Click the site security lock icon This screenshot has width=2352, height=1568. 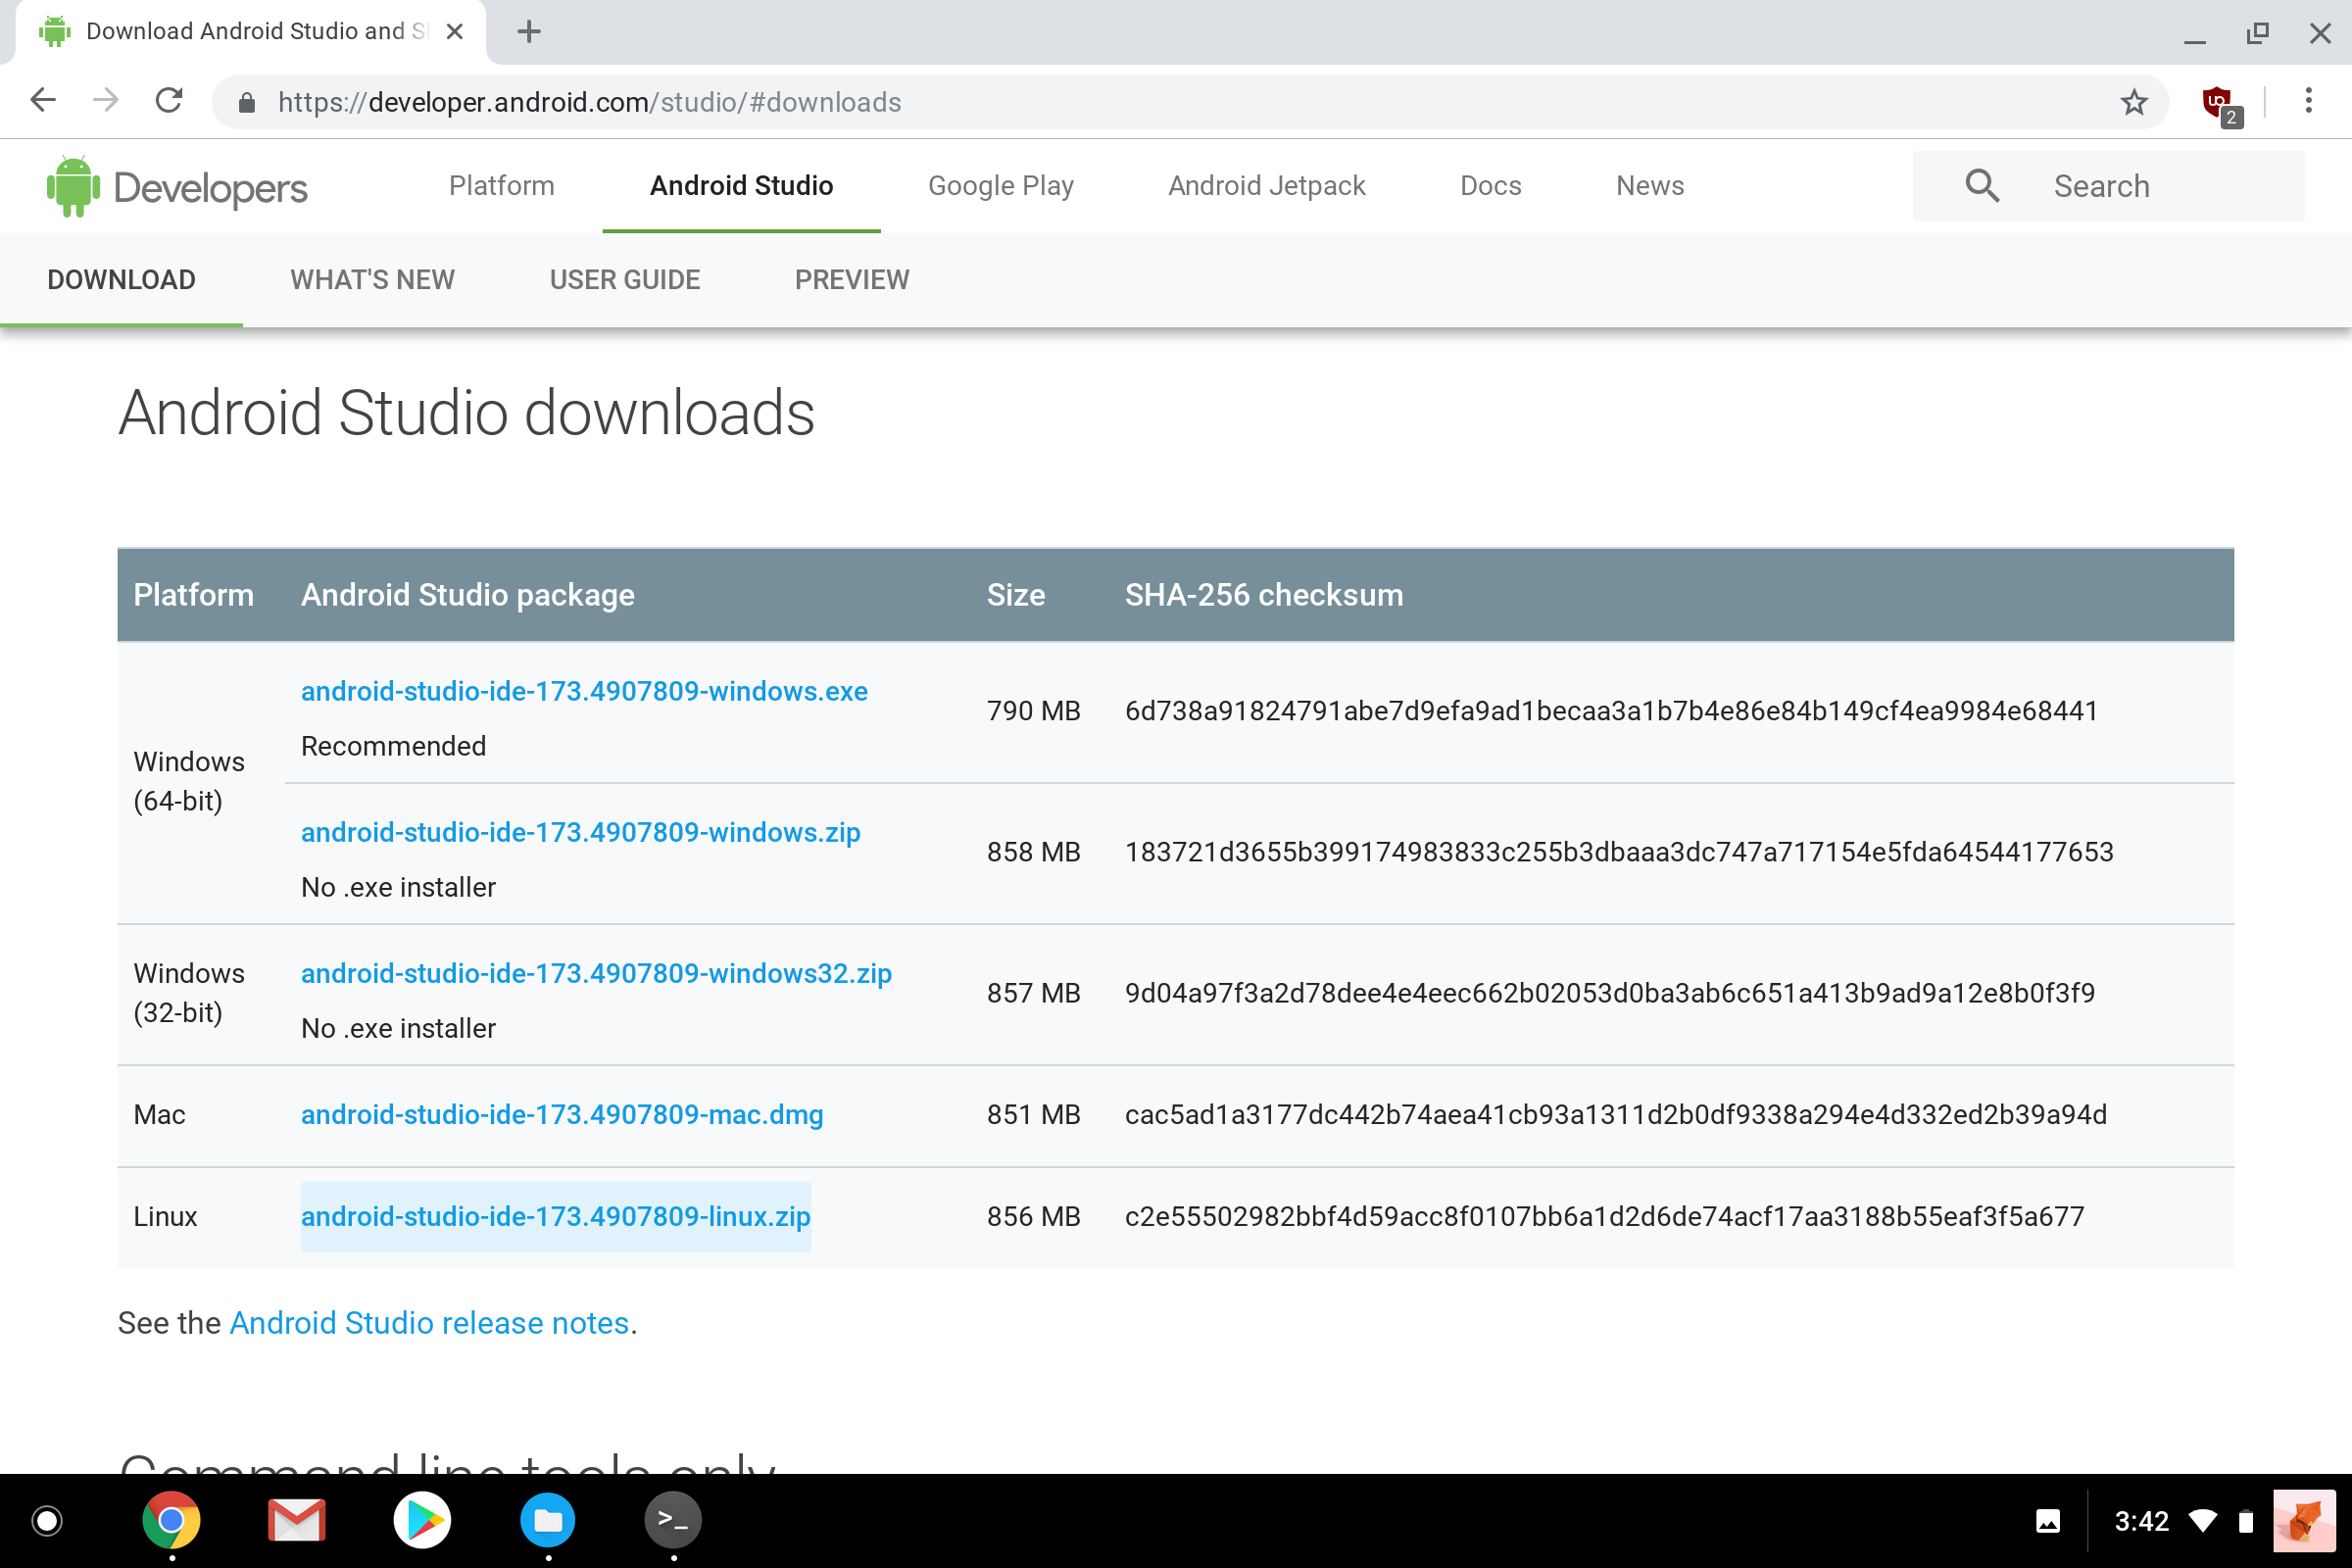point(245,101)
